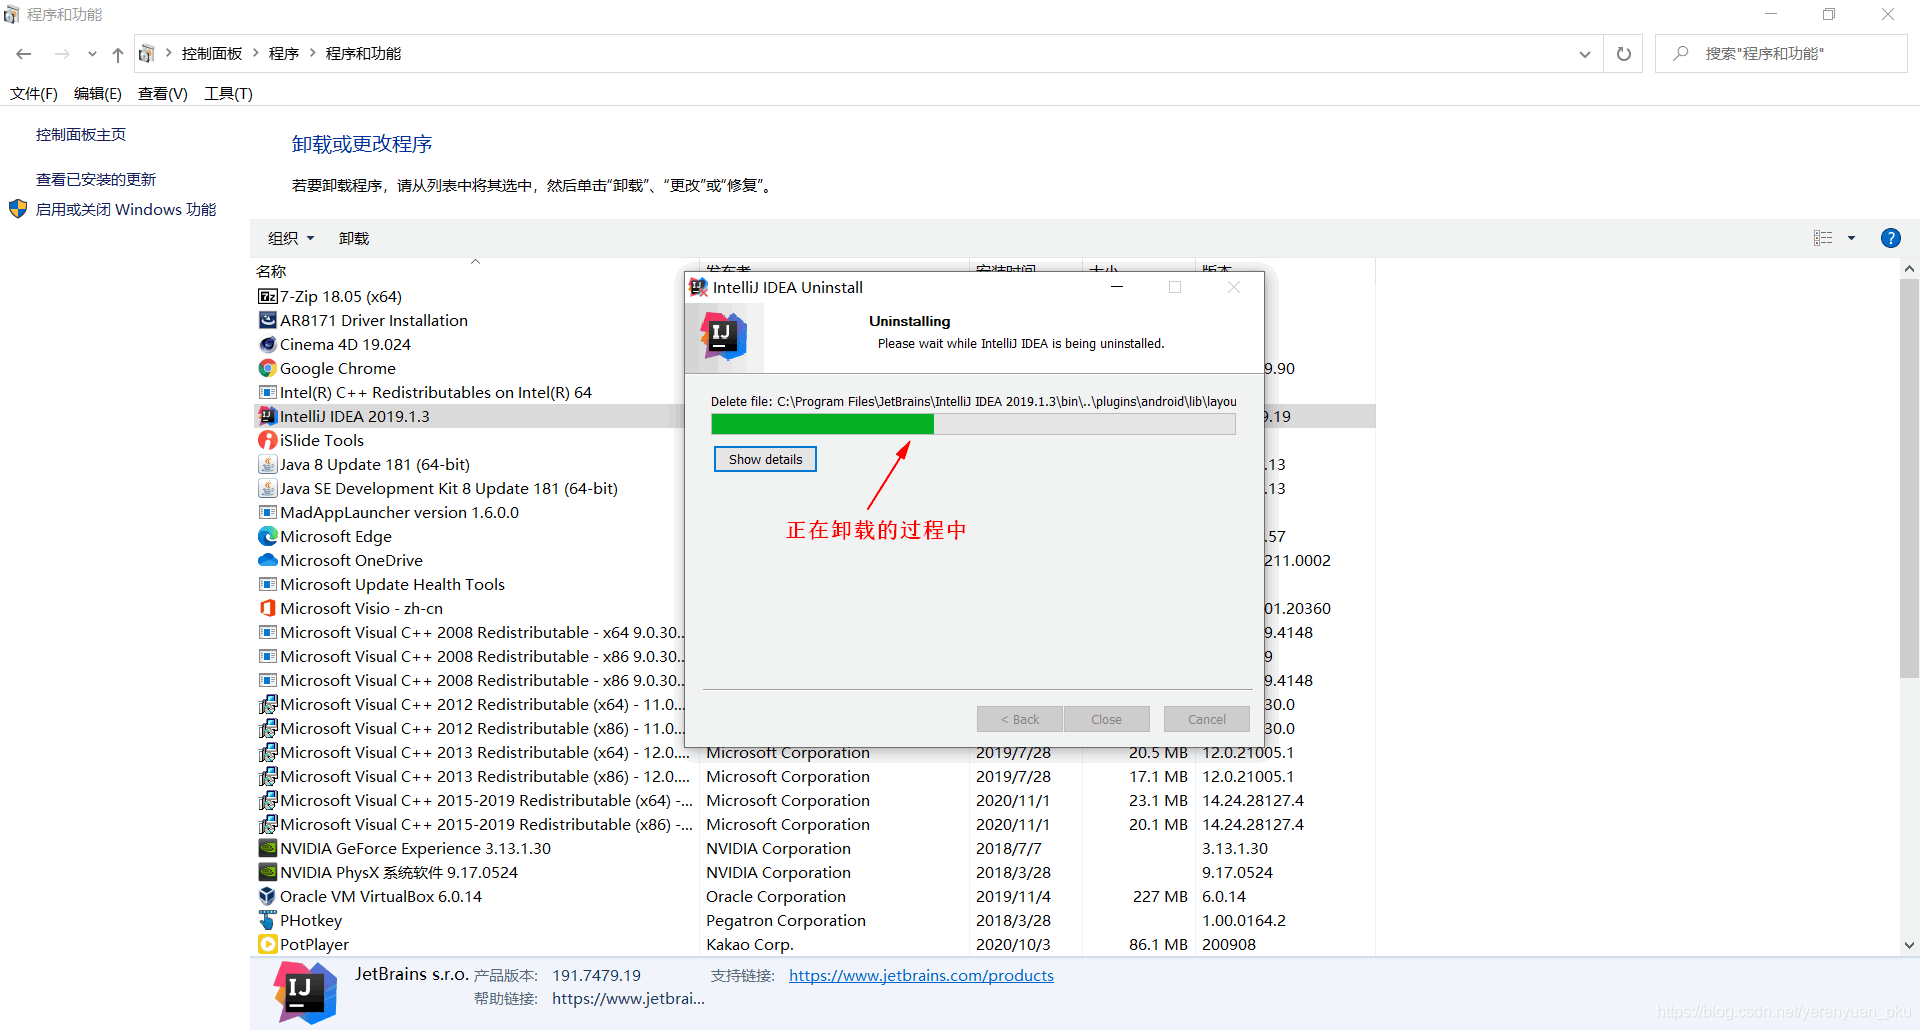Select Intel(R) C++ Redistributables row
The height and width of the screenshot is (1030, 1920).
tap(435, 392)
